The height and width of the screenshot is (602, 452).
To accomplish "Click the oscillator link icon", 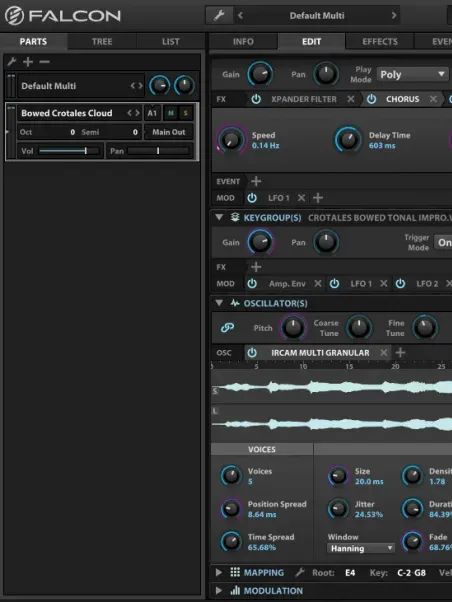I will click(x=227, y=328).
